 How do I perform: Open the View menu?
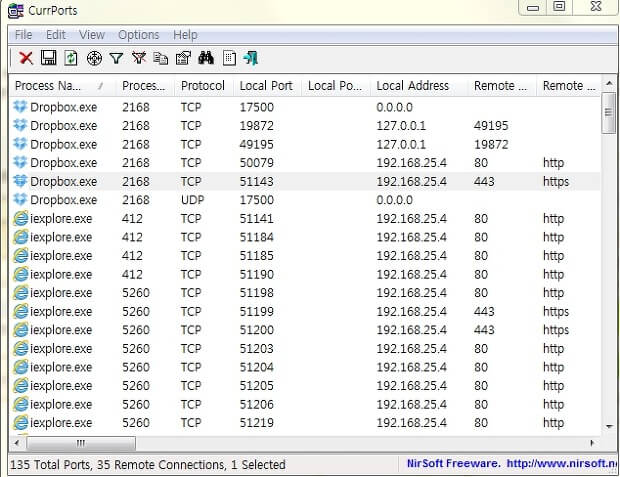click(x=92, y=35)
